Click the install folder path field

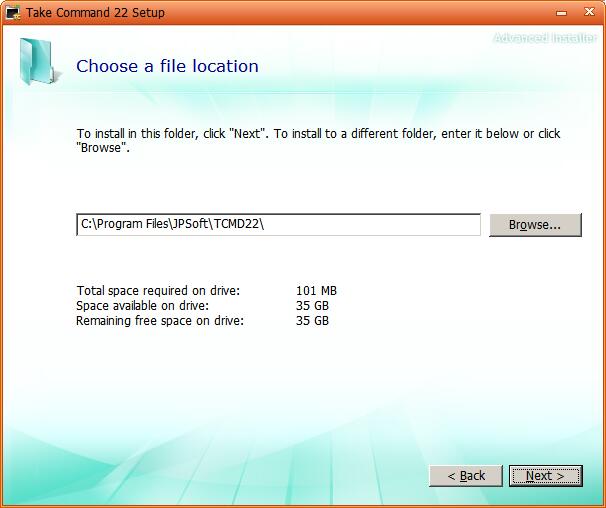point(279,224)
